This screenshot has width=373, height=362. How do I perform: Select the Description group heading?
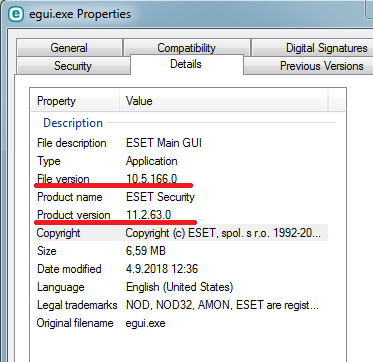73,123
